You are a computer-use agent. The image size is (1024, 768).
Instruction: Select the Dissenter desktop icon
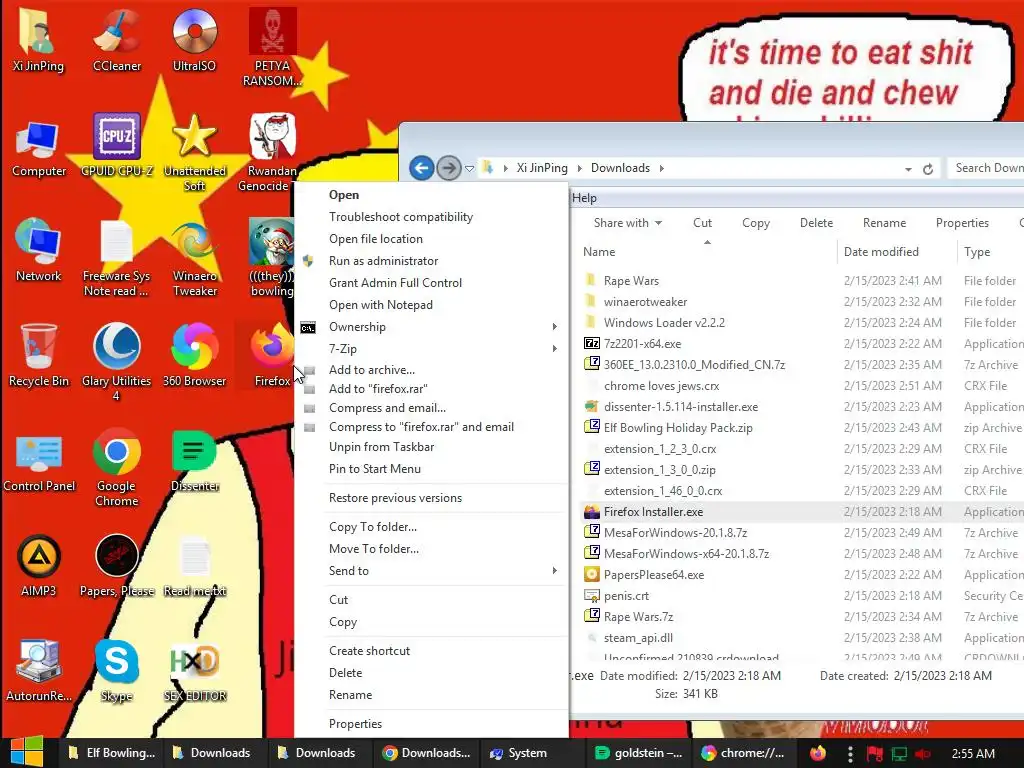pyautogui.click(x=194, y=461)
